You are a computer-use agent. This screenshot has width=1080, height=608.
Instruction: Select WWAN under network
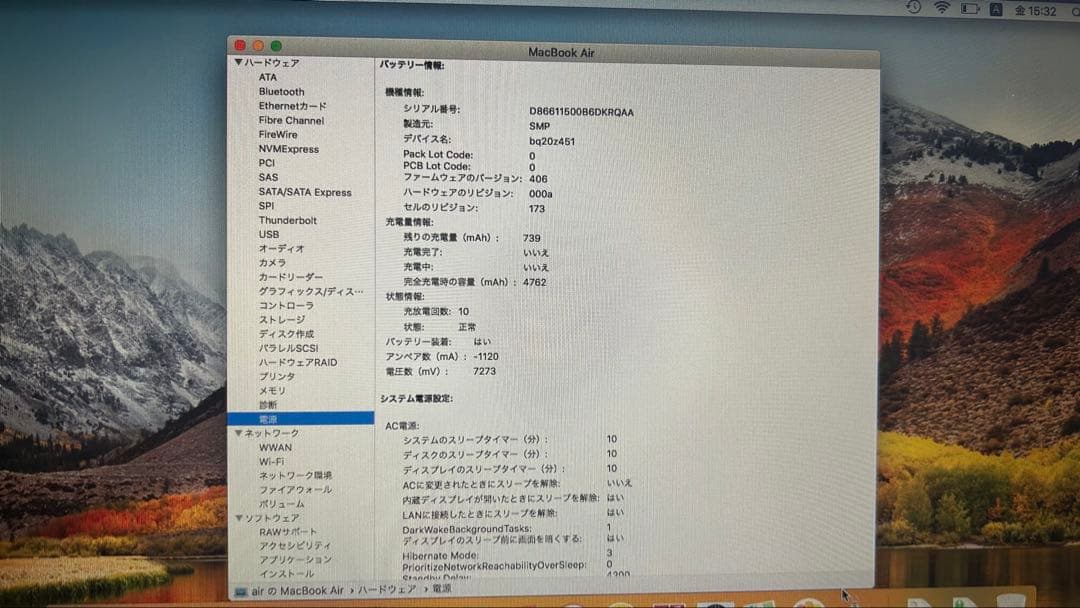(x=275, y=448)
